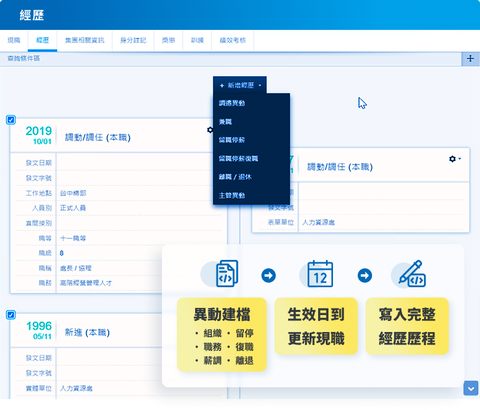The width and height of the screenshot is (480, 410).
Task: Click the 發文字號 label in 1996 card
Action: [39, 373]
